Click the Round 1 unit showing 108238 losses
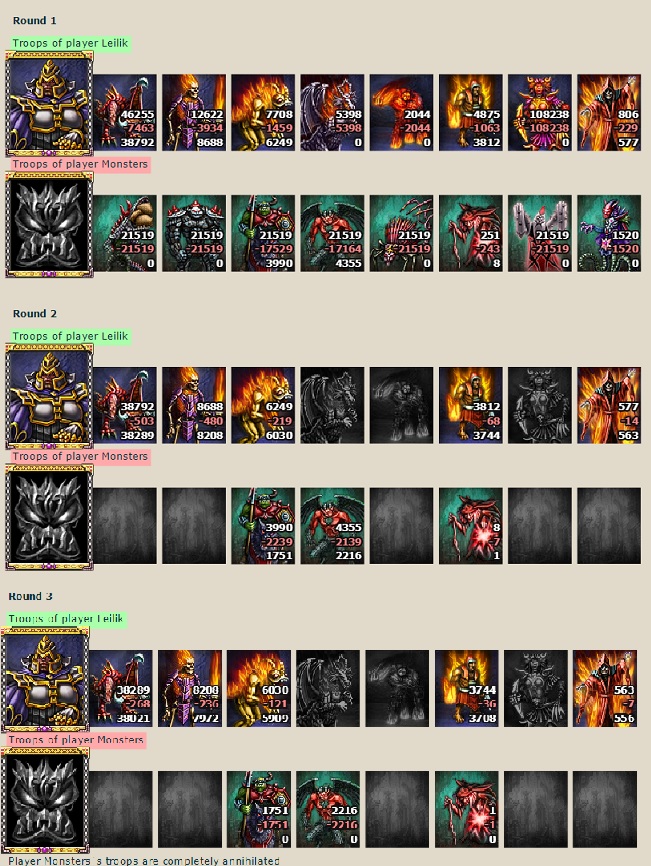The width and height of the screenshot is (651, 866). pyautogui.click(x=539, y=113)
